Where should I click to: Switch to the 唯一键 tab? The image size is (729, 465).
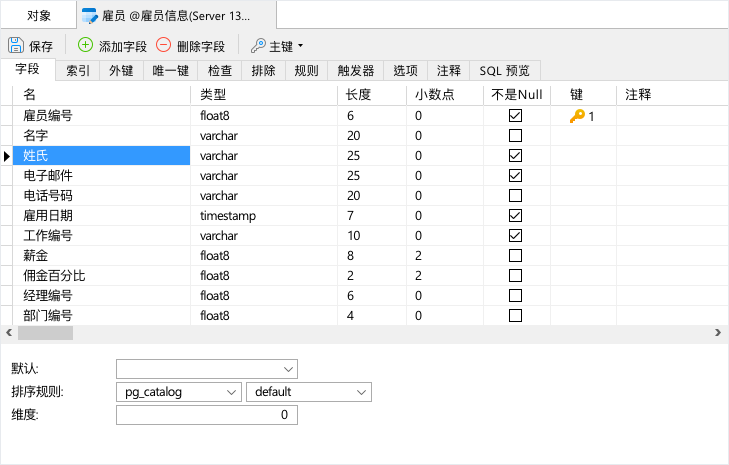tap(171, 71)
